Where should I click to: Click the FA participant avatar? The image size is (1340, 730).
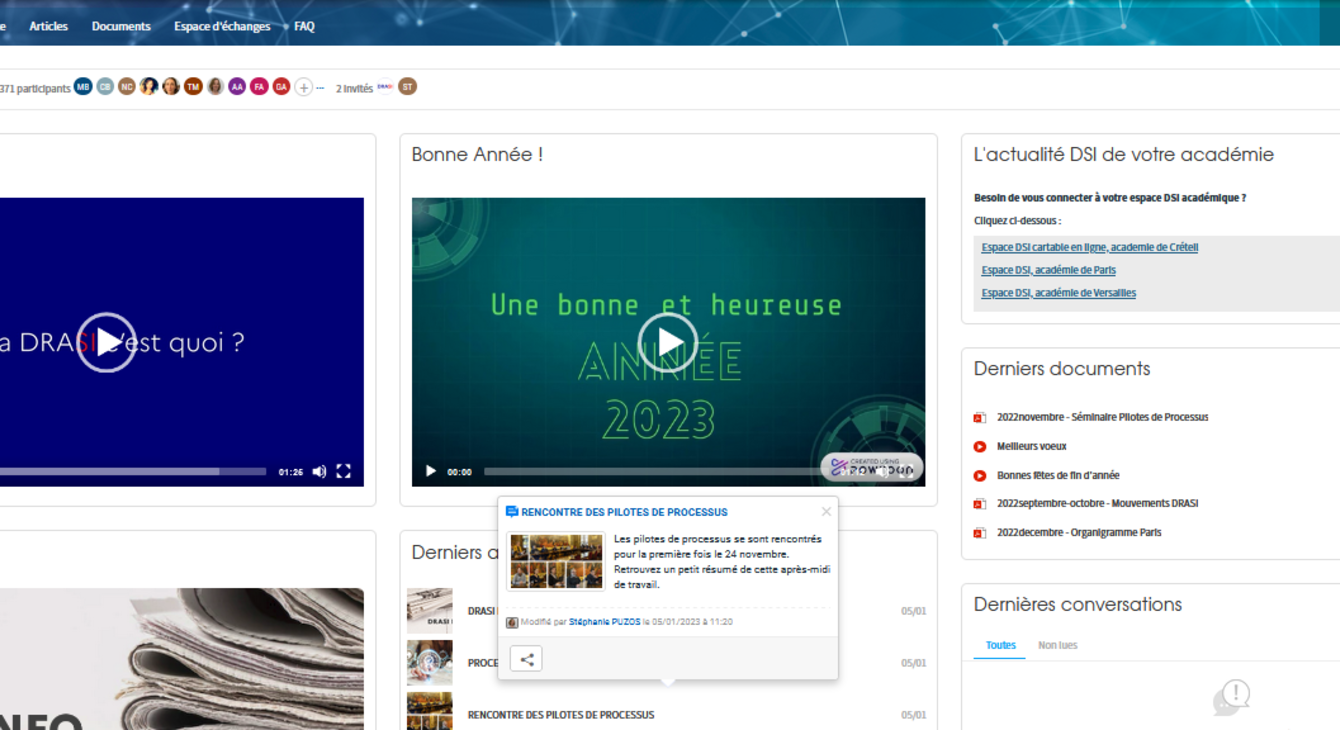pyautogui.click(x=259, y=87)
